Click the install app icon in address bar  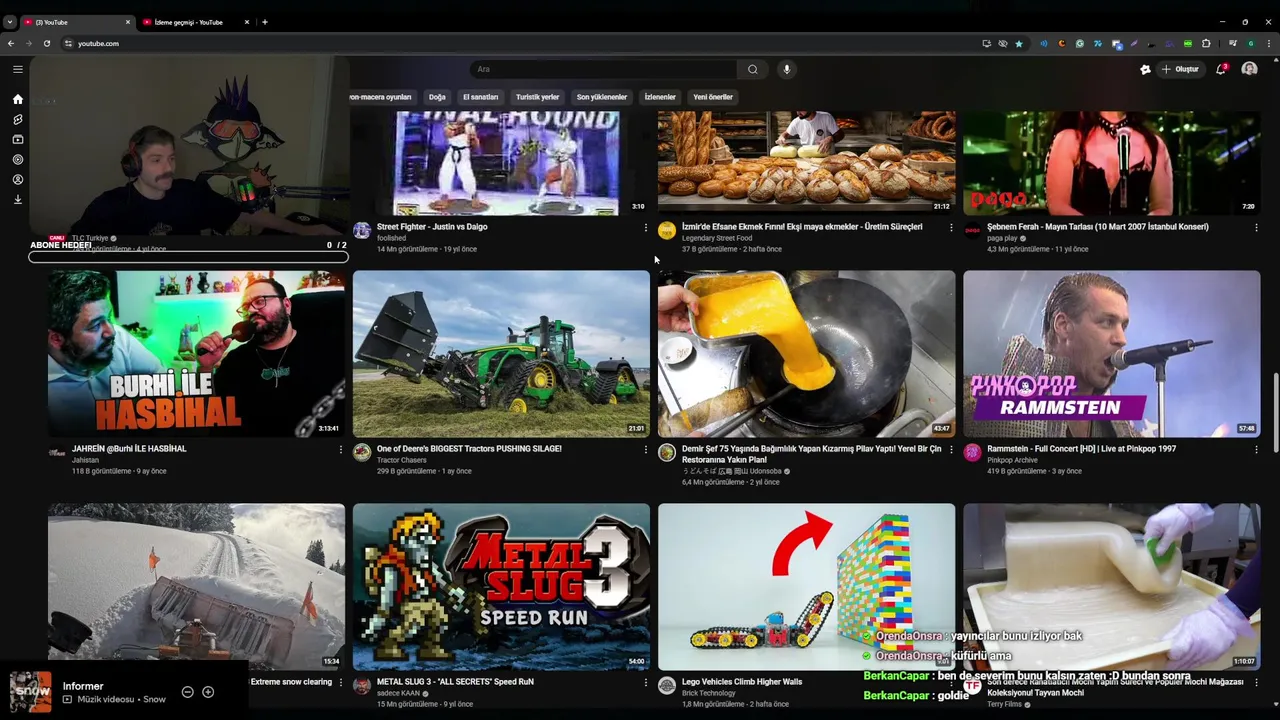pos(986,43)
